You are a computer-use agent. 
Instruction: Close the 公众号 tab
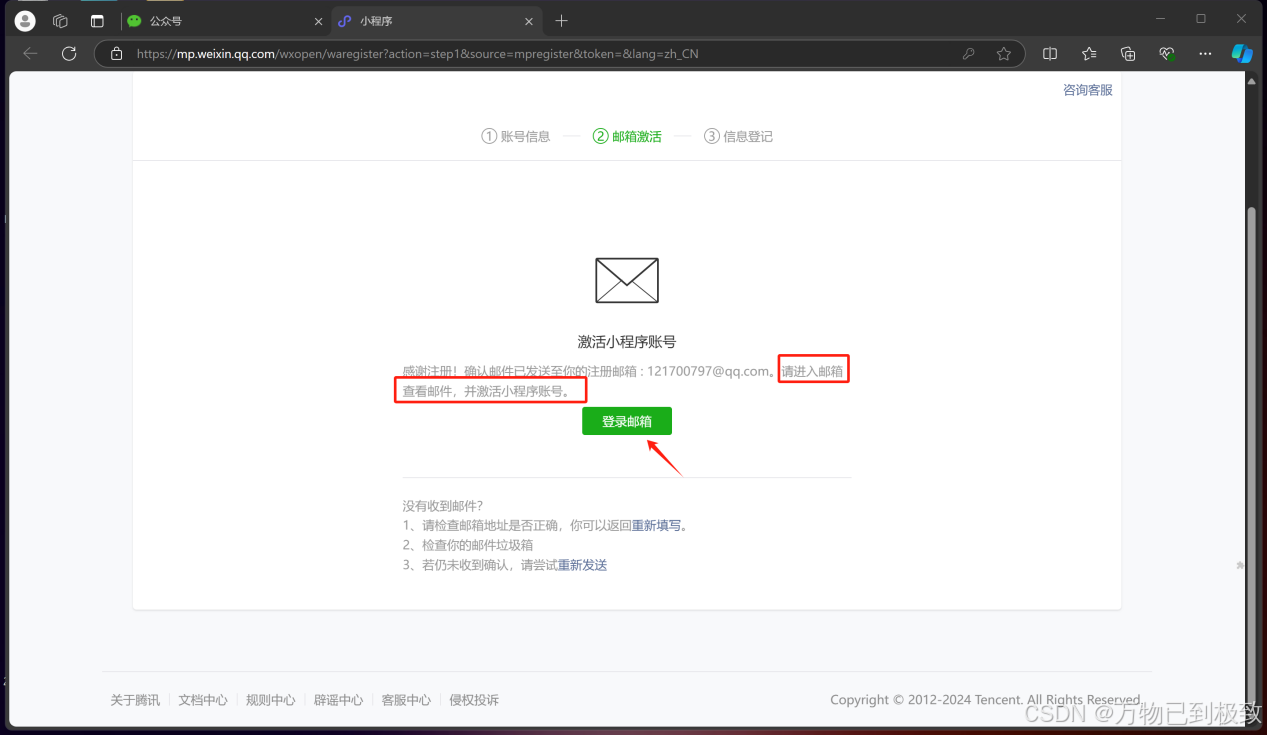[x=318, y=21]
